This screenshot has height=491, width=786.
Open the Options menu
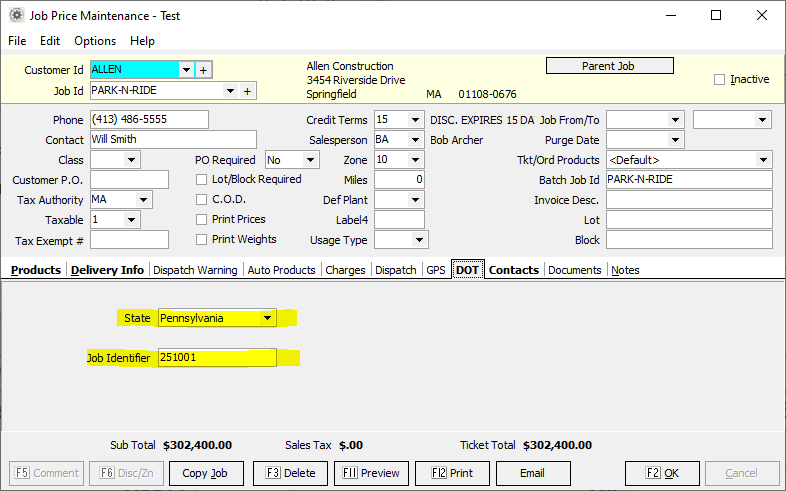click(95, 41)
